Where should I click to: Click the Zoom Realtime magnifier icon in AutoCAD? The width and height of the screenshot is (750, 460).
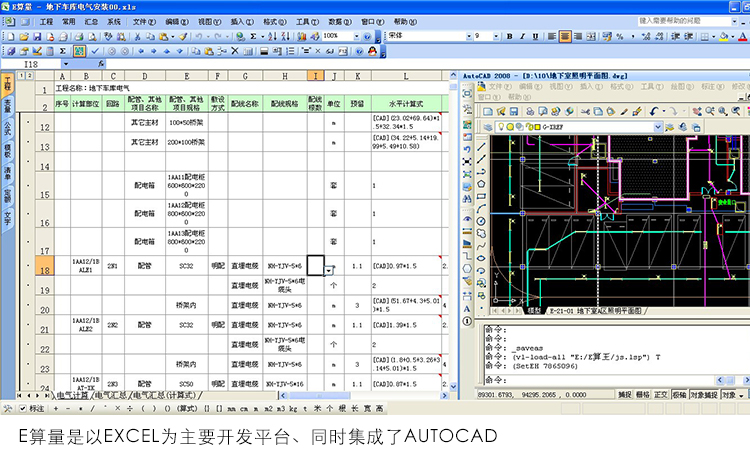click(710, 111)
